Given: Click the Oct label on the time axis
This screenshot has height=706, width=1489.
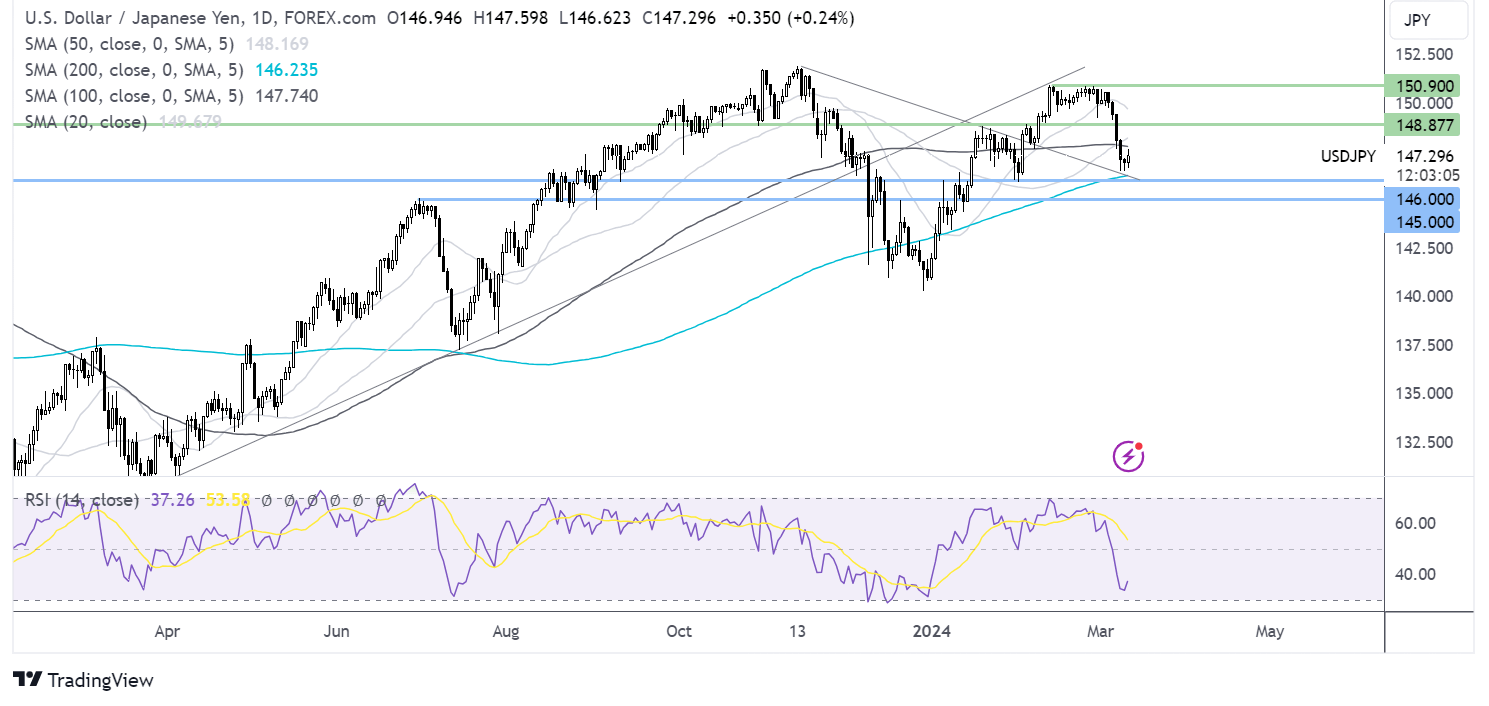Looking at the screenshot, I should 679,632.
